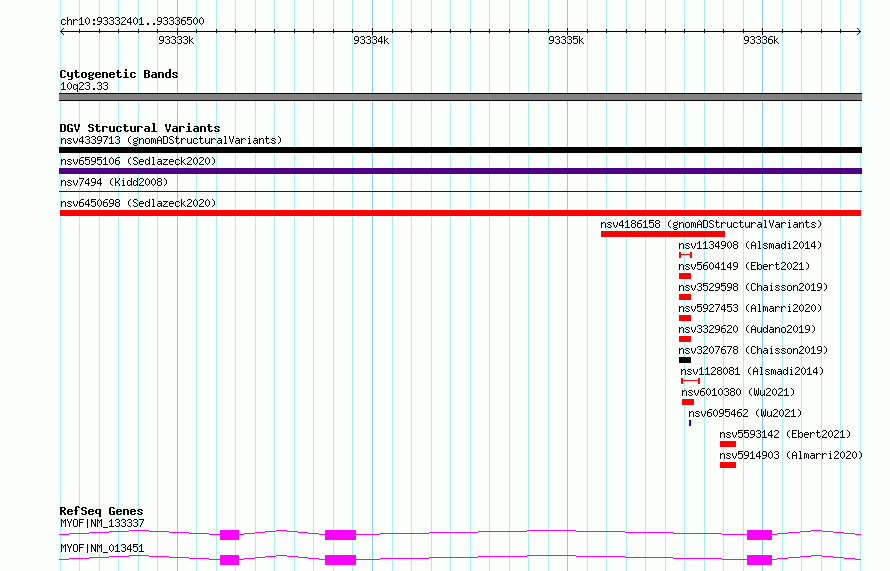This screenshot has width=890, height=571.
Task: Open nsv6010380 Wu2021 label
Action: (x=738, y=392)
